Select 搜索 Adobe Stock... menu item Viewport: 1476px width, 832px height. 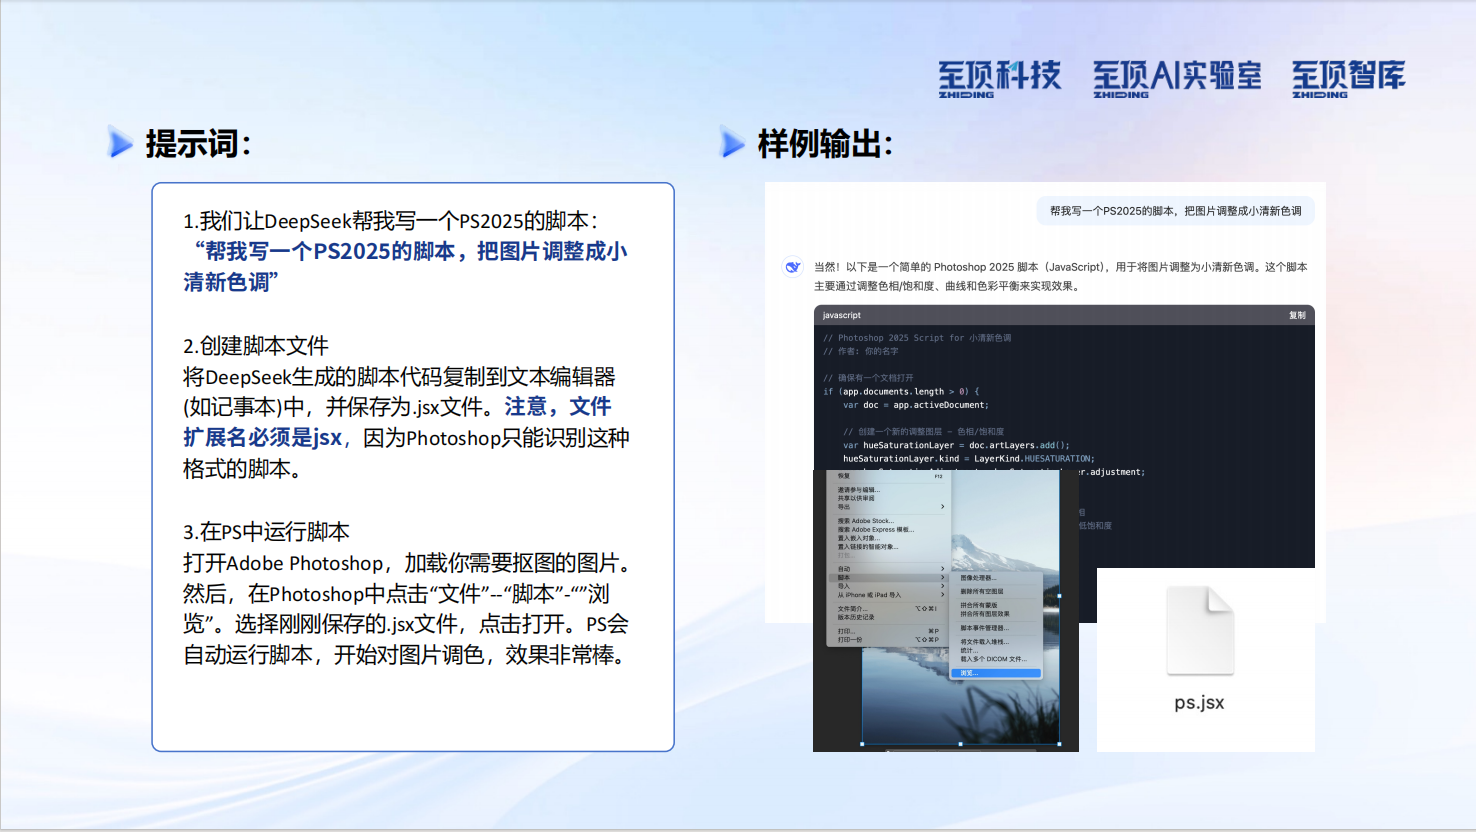(866, 521)
